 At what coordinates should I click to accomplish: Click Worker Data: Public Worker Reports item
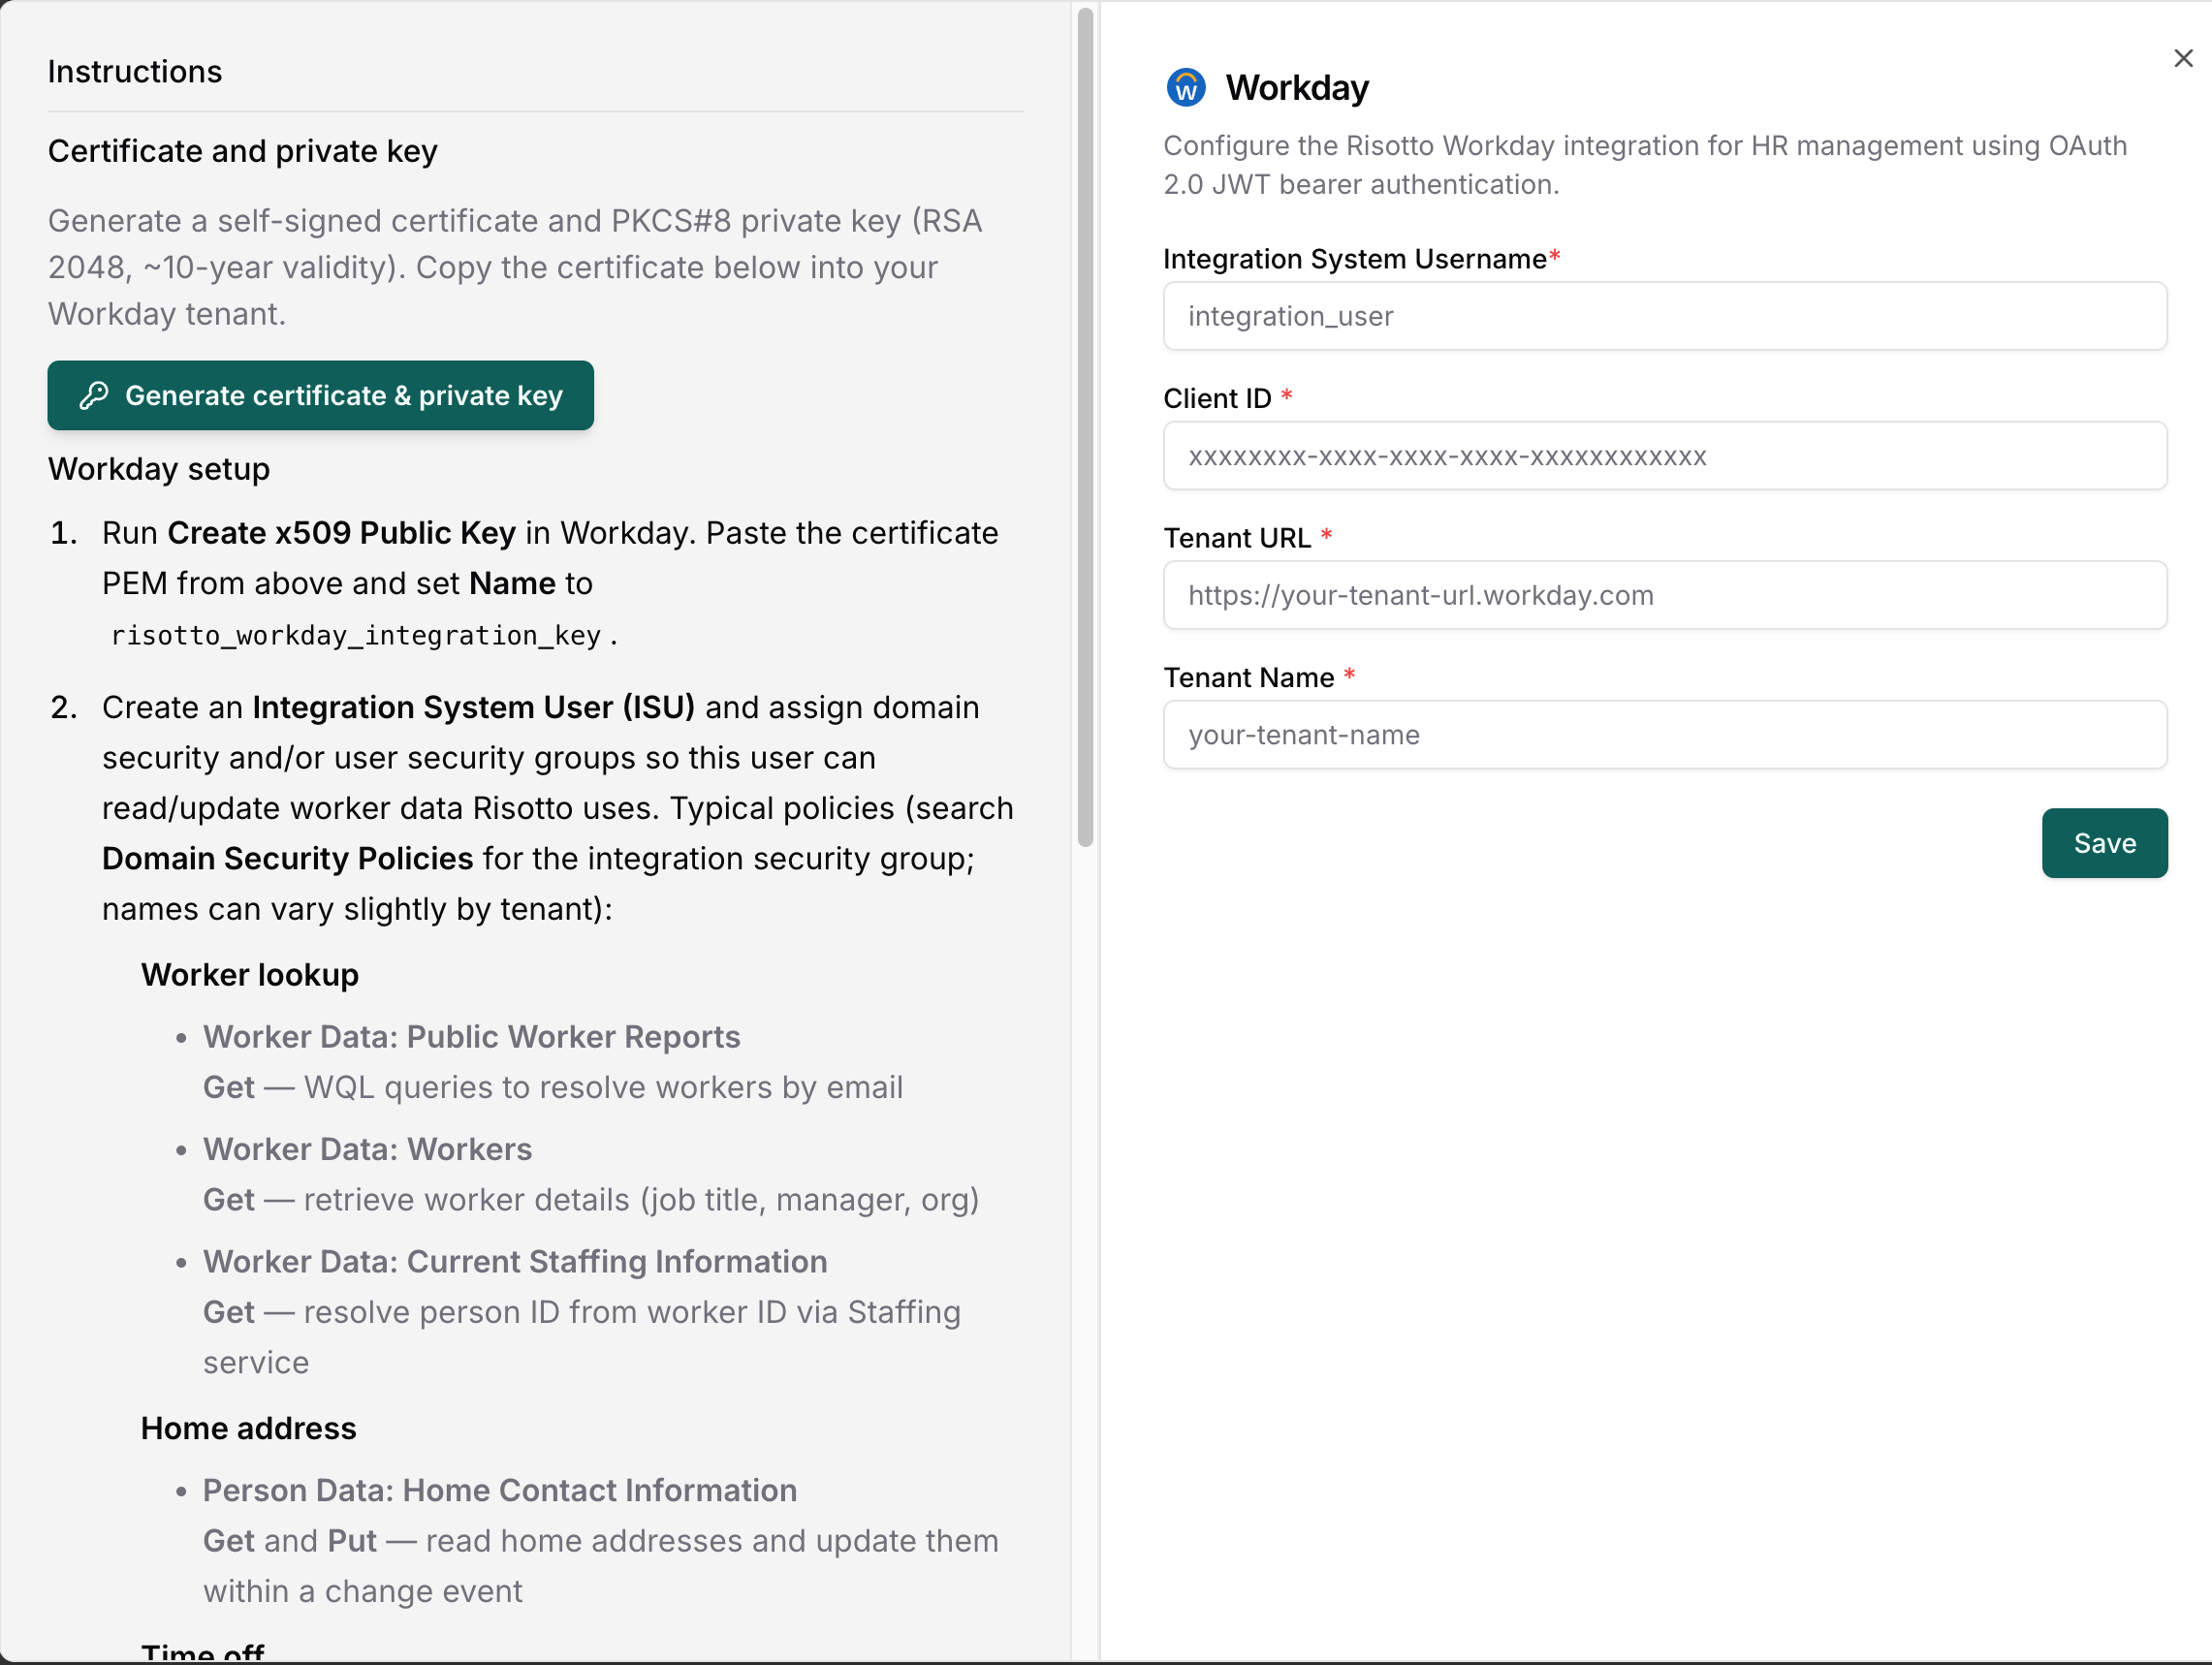[472, 1037]
